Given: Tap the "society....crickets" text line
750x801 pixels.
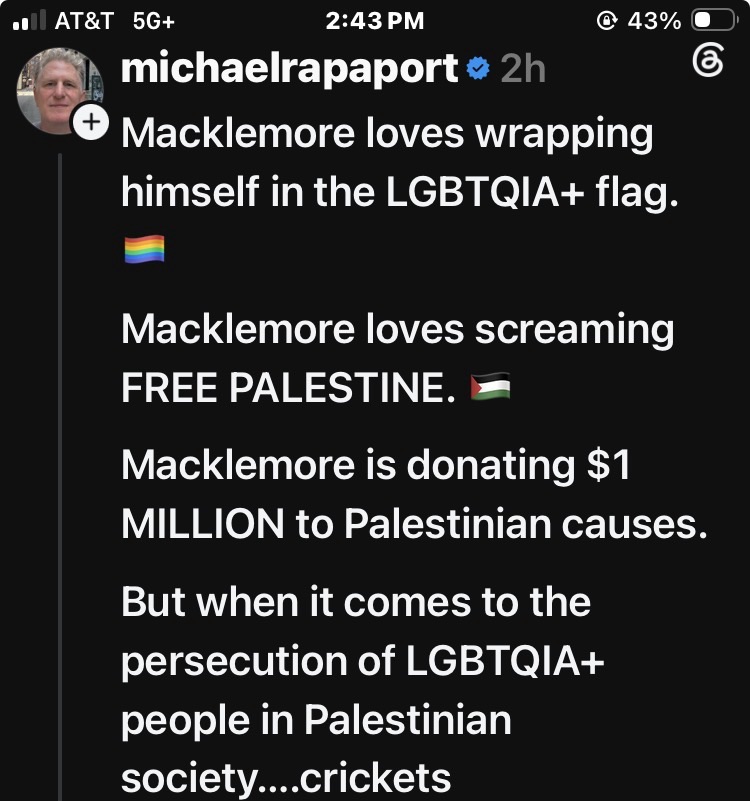Looking at the screenshot, I should click(286, 779).
